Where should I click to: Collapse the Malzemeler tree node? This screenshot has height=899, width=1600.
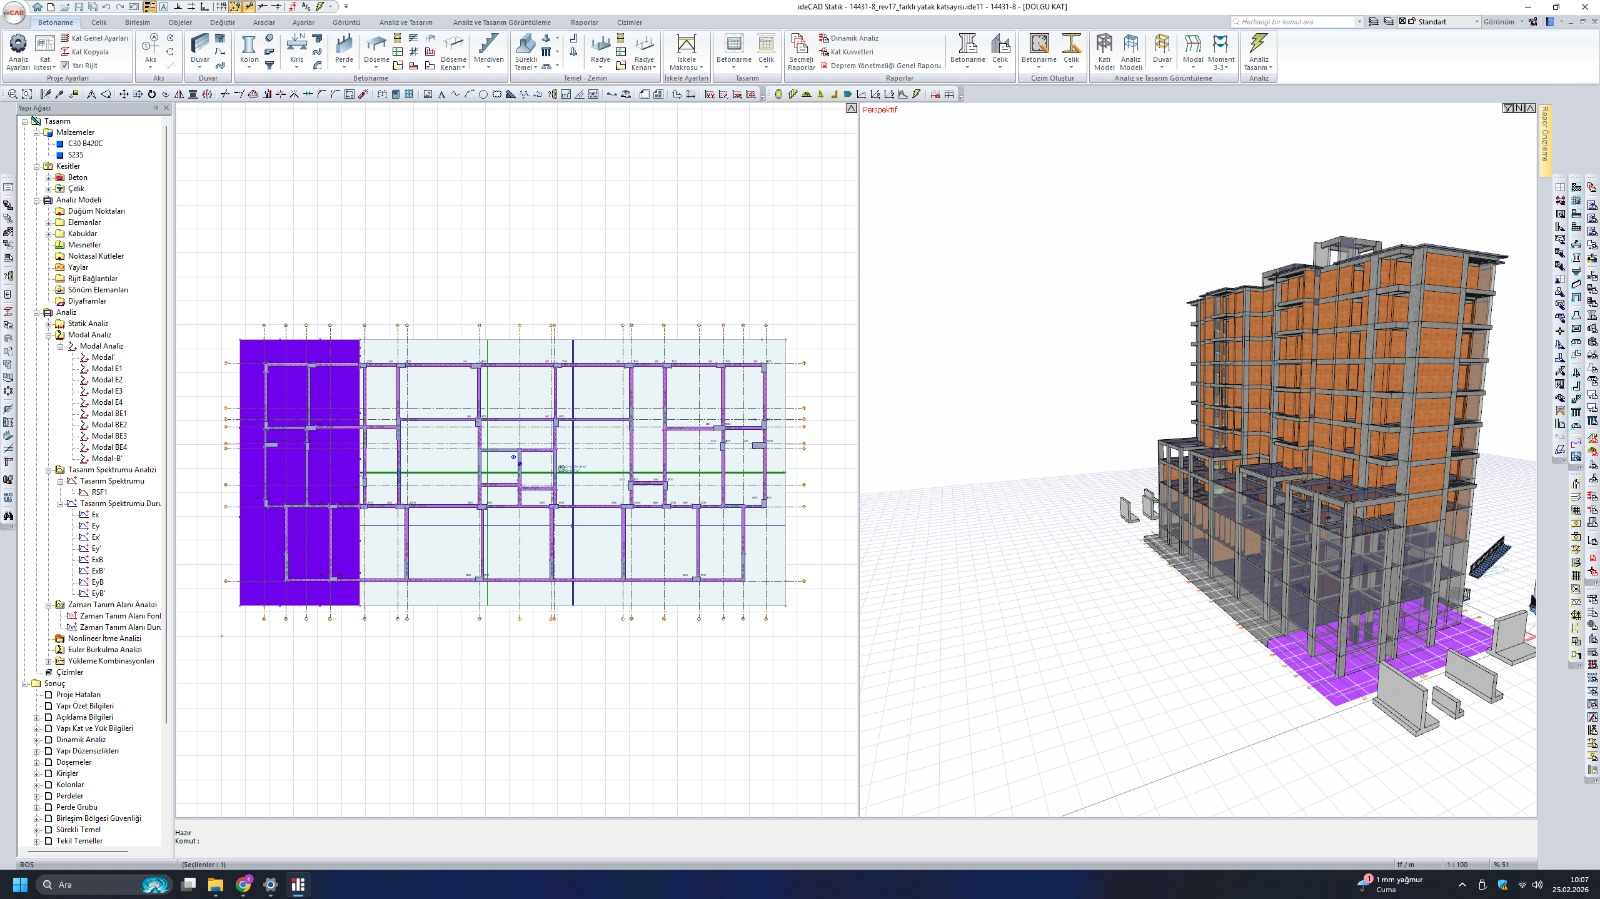coord(37,132)
